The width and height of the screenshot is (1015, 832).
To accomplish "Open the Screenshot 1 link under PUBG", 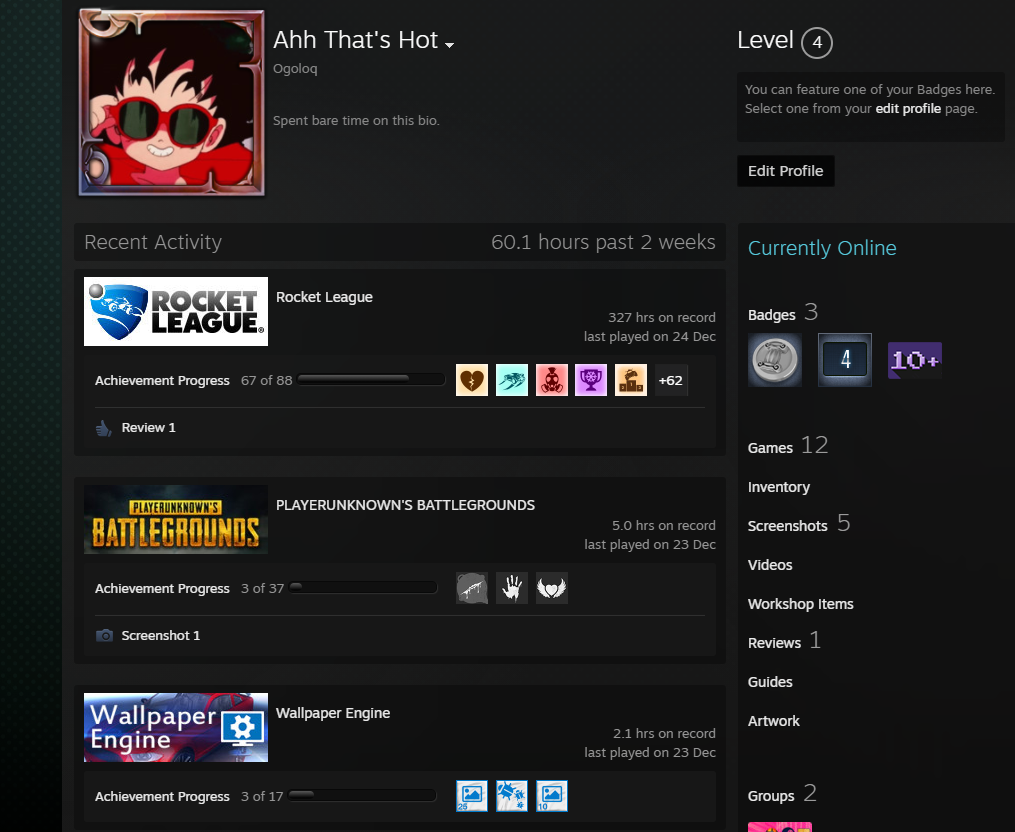I will pyautogui.click(x=161, y=635).
